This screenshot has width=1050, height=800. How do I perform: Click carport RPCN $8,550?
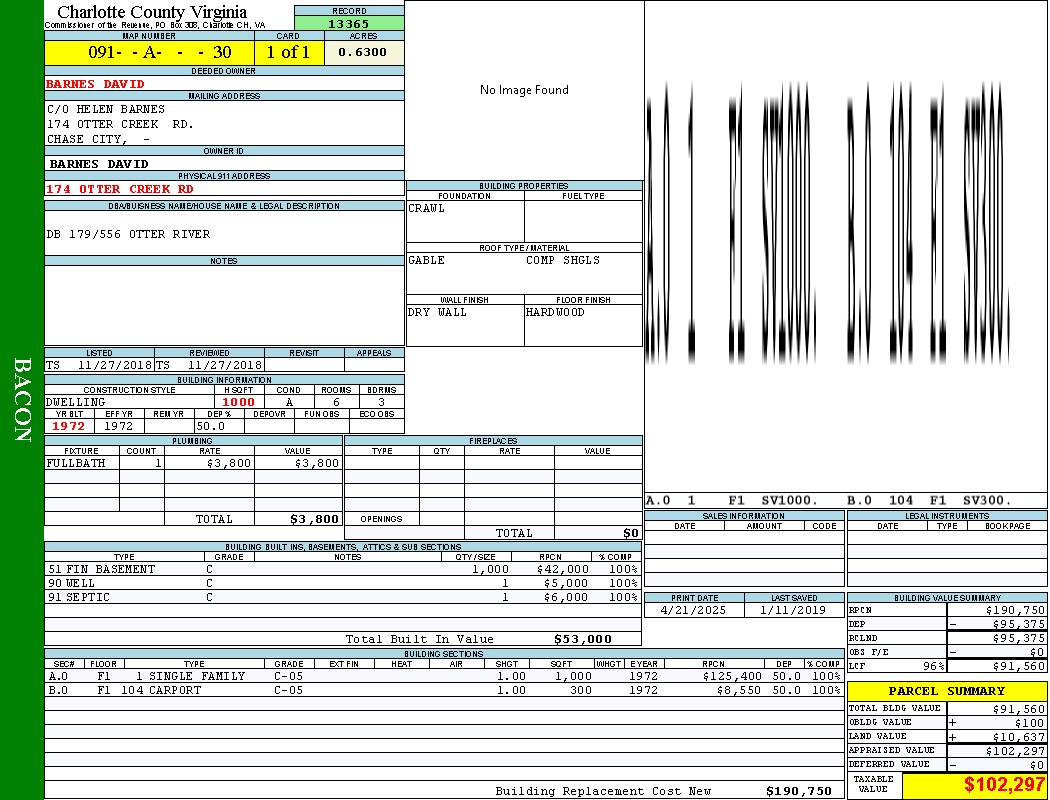coord(739,690)
